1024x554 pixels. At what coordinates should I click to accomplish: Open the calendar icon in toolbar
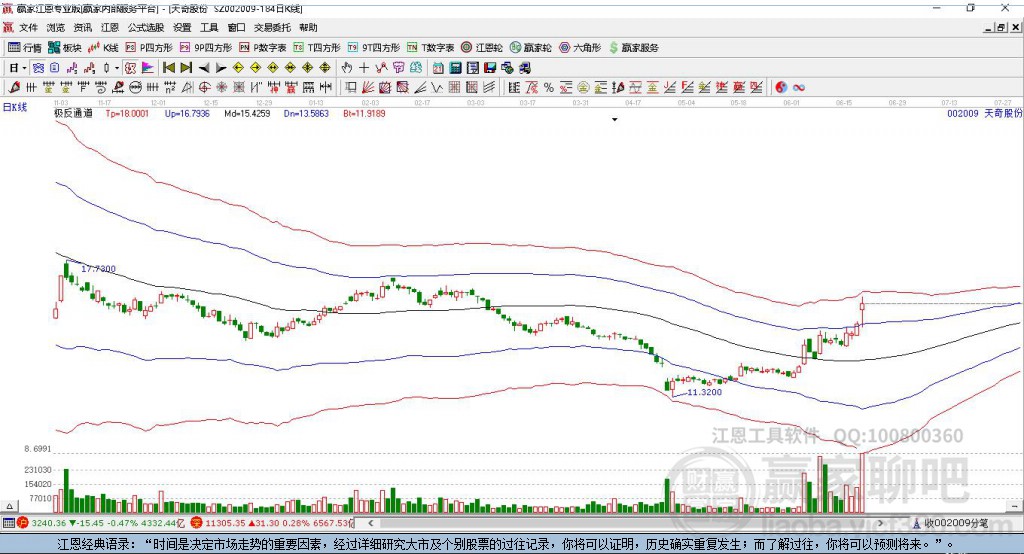point(438,68)
